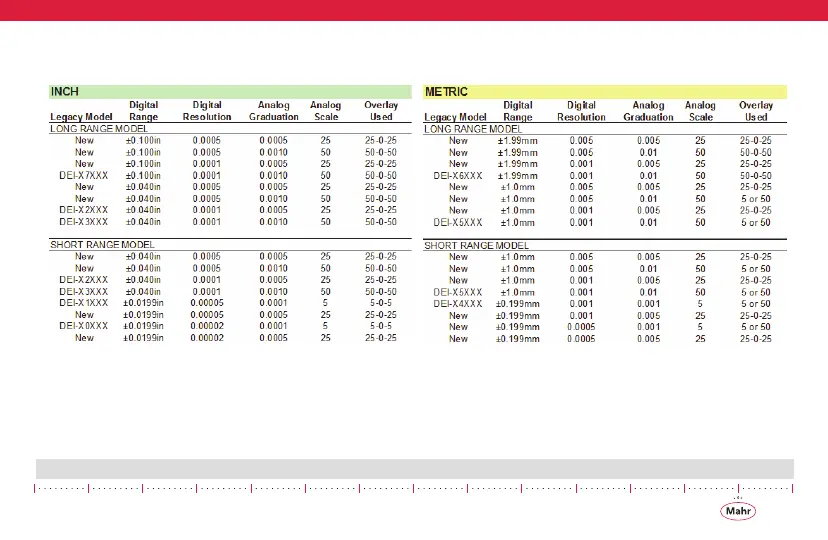Click DEI-X3XXX under INCH short range models
828x540 pixels.
click(83, 292)
